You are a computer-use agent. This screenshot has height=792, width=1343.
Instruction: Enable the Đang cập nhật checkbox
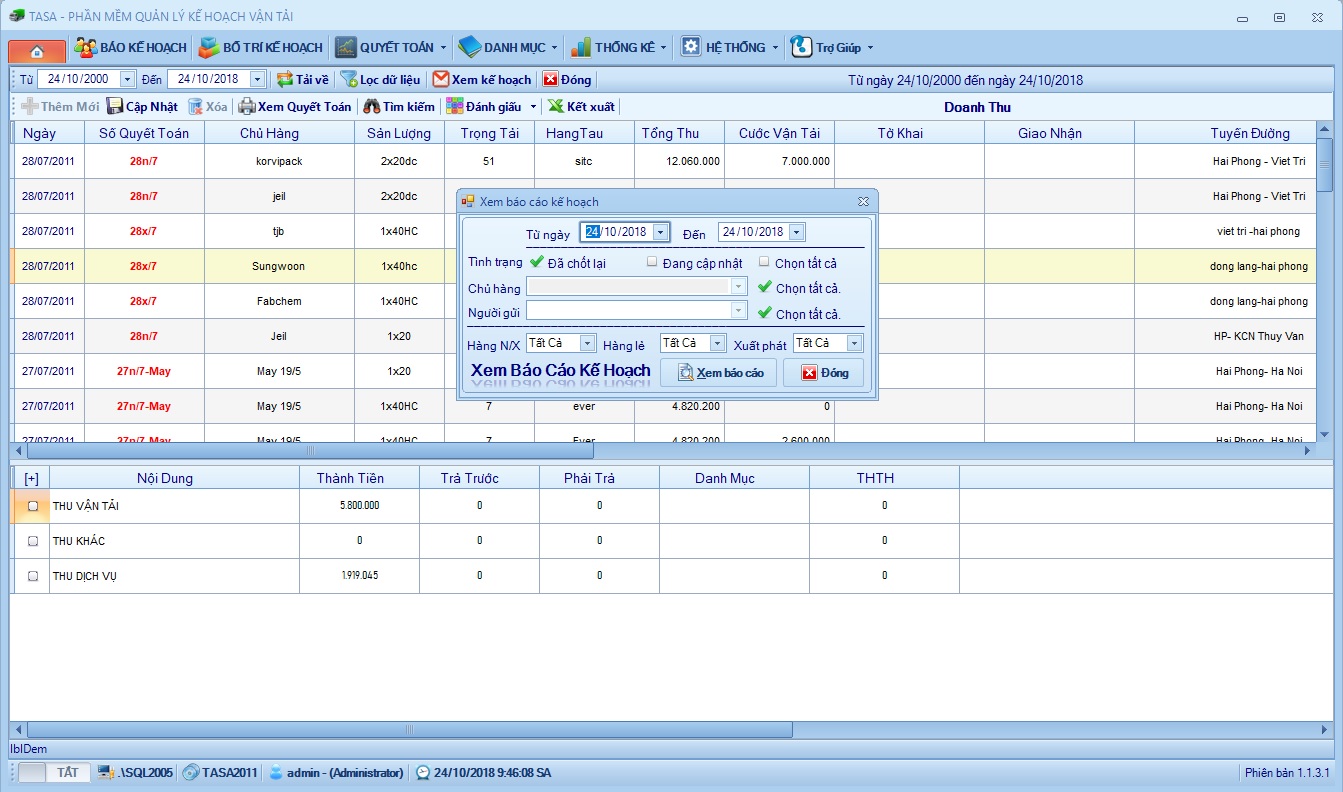[652, 263]
